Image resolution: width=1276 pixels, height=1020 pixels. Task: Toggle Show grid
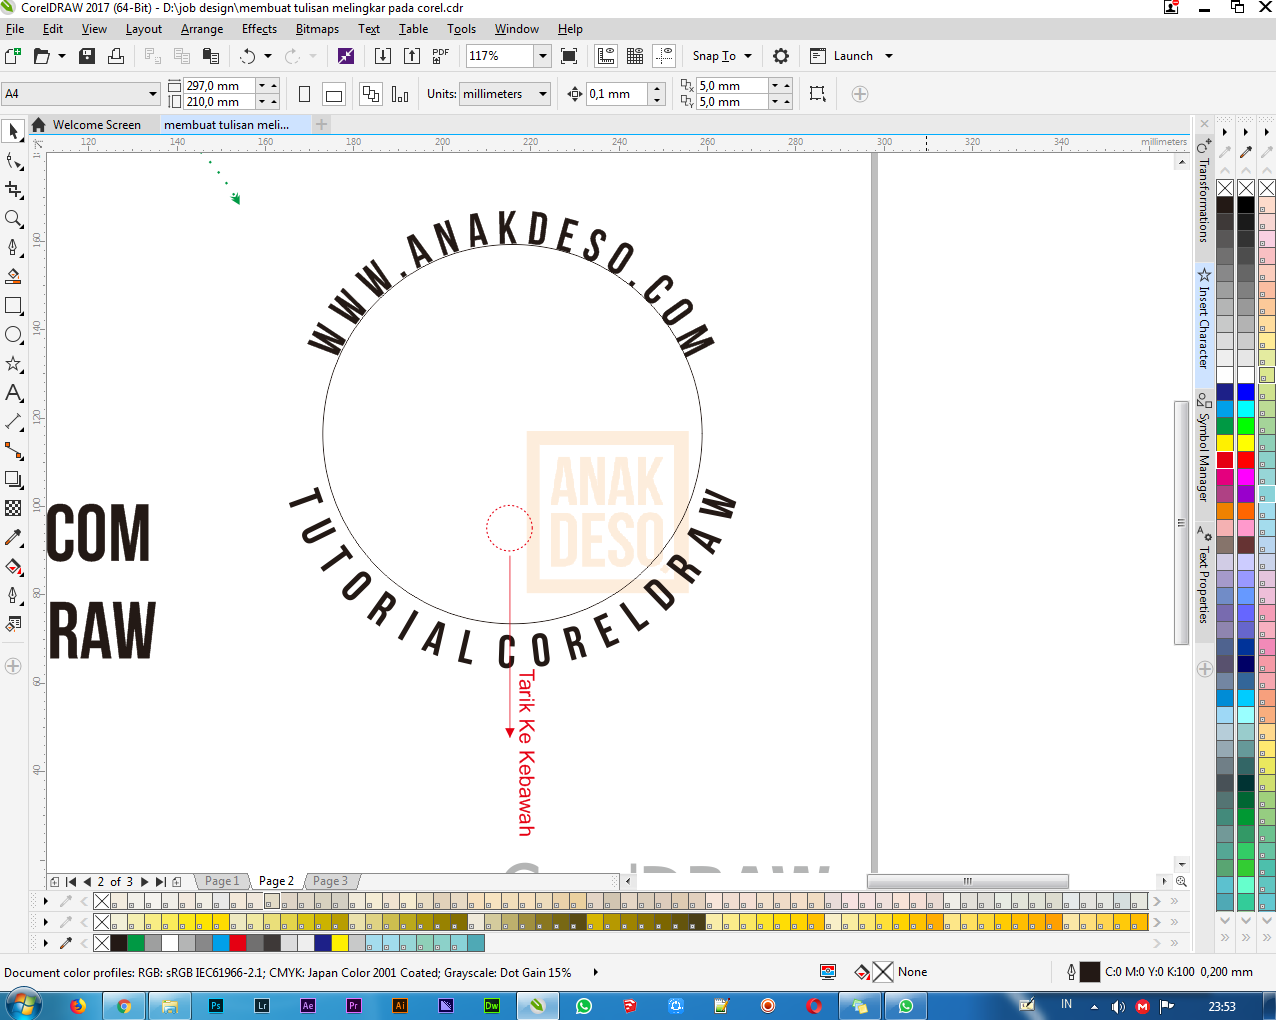(x=634, y=56)
